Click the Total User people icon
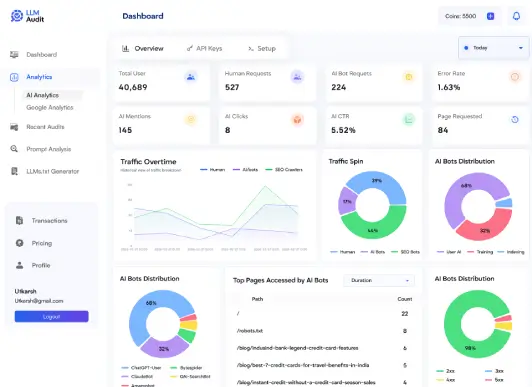532x387 pixels. pos(191,77)
